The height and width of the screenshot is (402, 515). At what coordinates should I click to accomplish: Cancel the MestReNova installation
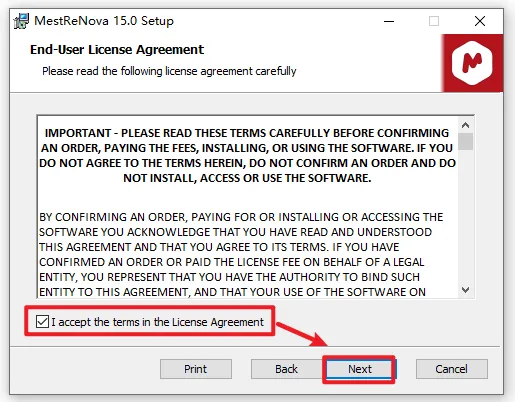click(451, 369)
